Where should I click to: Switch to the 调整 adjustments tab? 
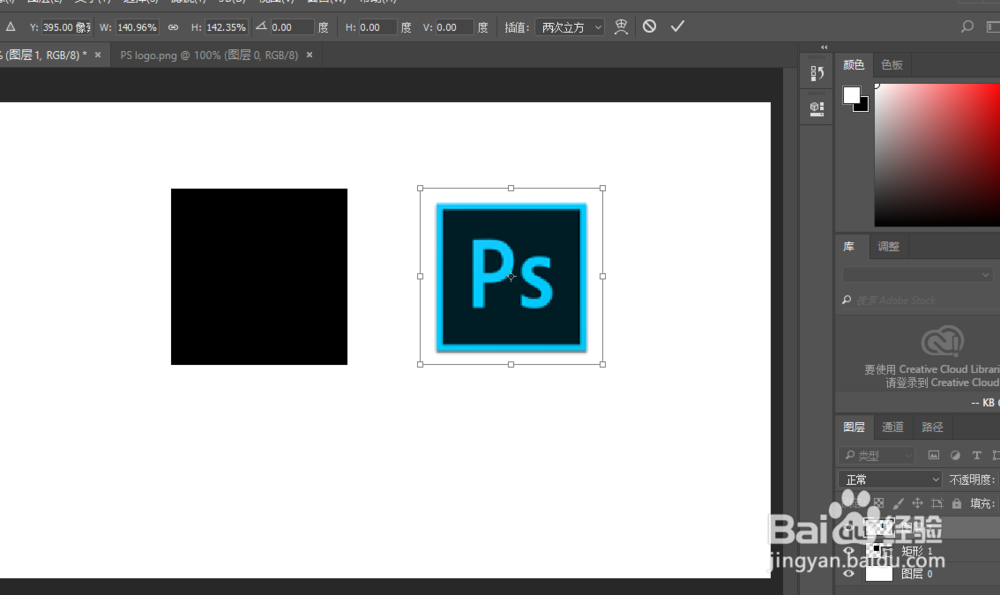[888, 246]
